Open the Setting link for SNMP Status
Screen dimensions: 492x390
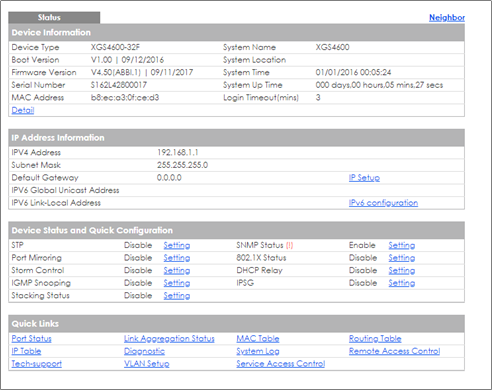[x=402, y=245]
